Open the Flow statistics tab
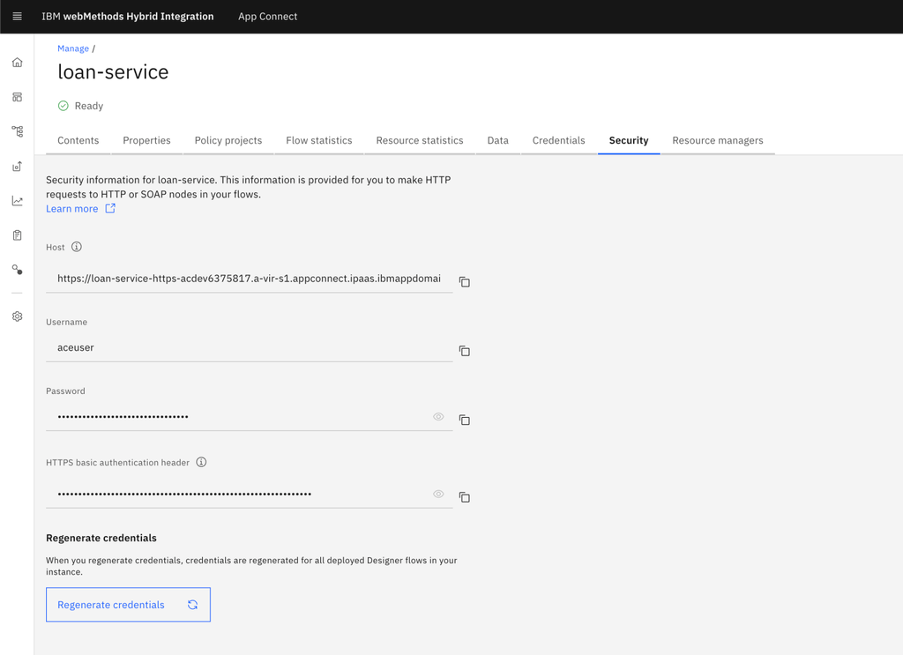 pyautogui.click(x=318, y=141)
